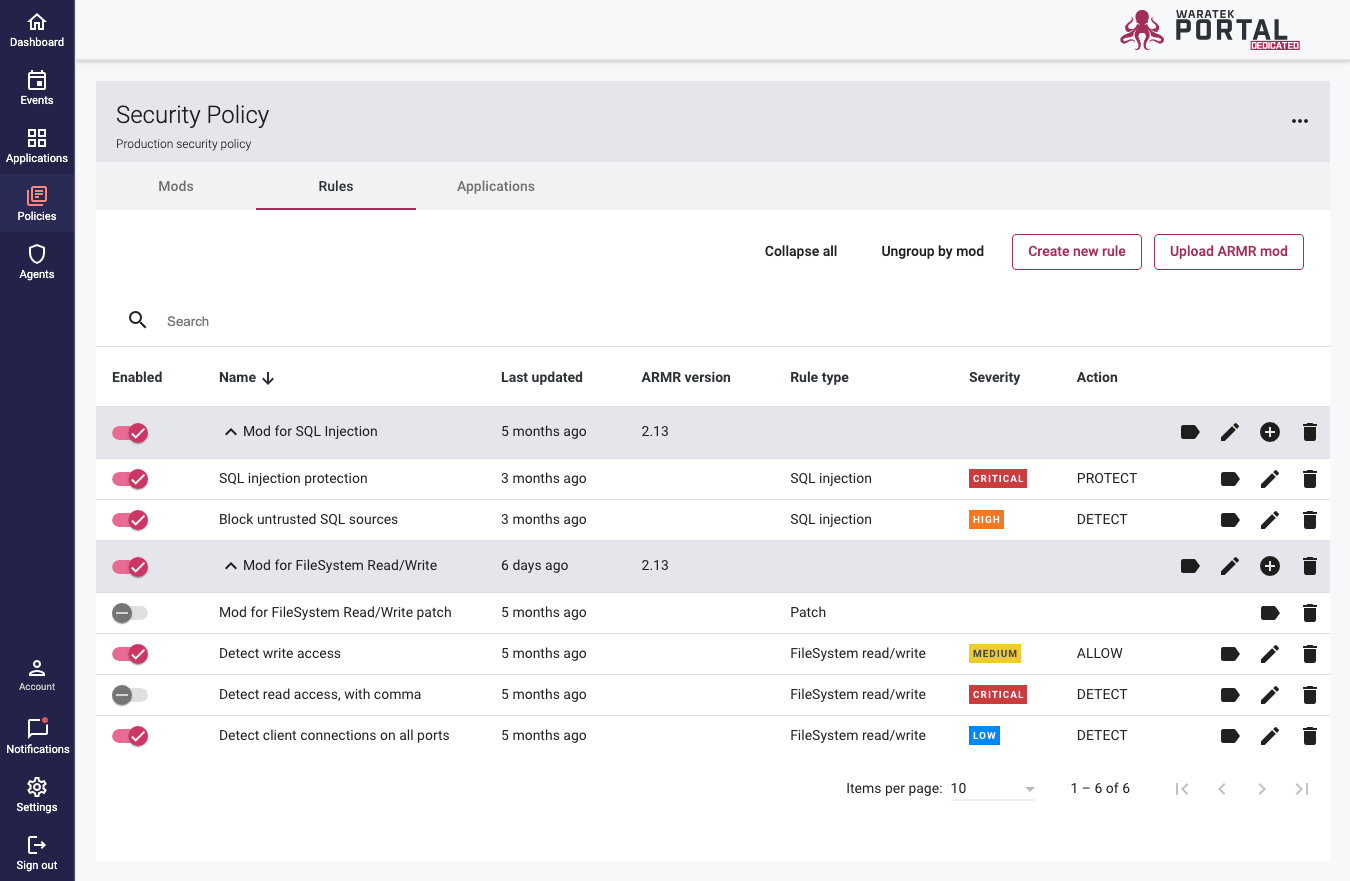Click the HIGH severity badge
This screenshot has height=881, width=1350.
click(986, 520)
